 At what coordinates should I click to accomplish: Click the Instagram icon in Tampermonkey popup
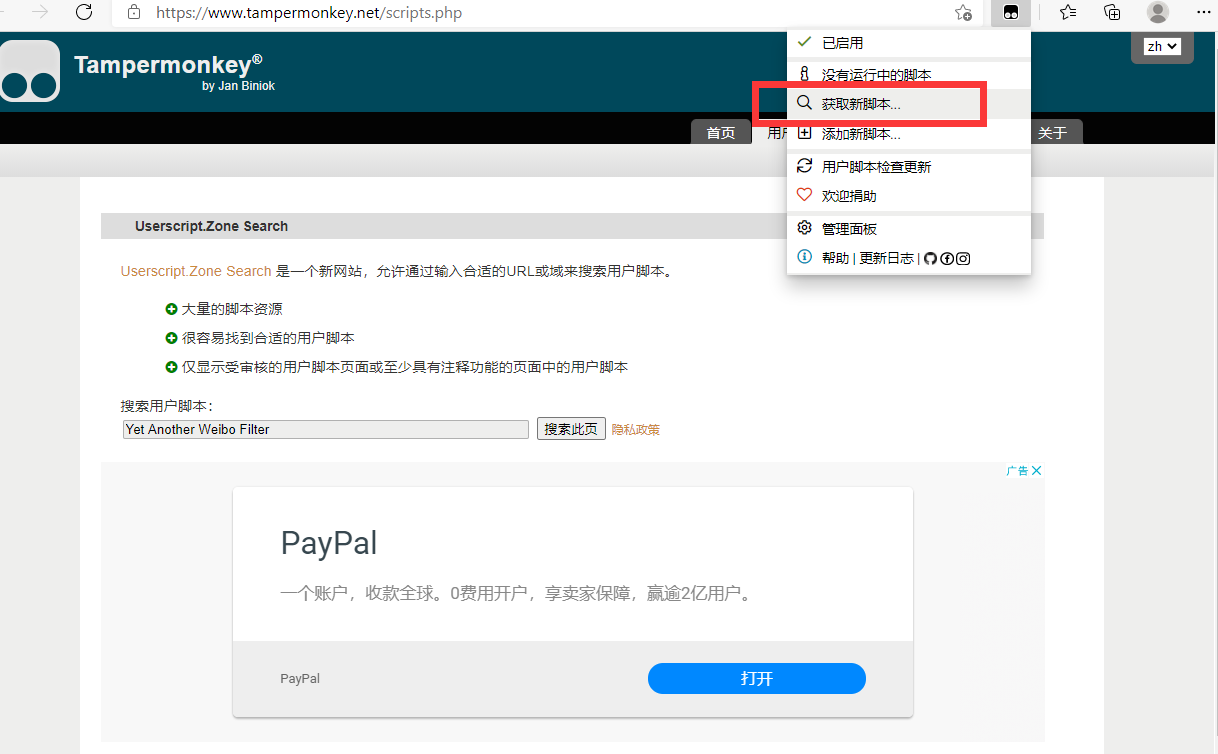(x=963, y=258)
